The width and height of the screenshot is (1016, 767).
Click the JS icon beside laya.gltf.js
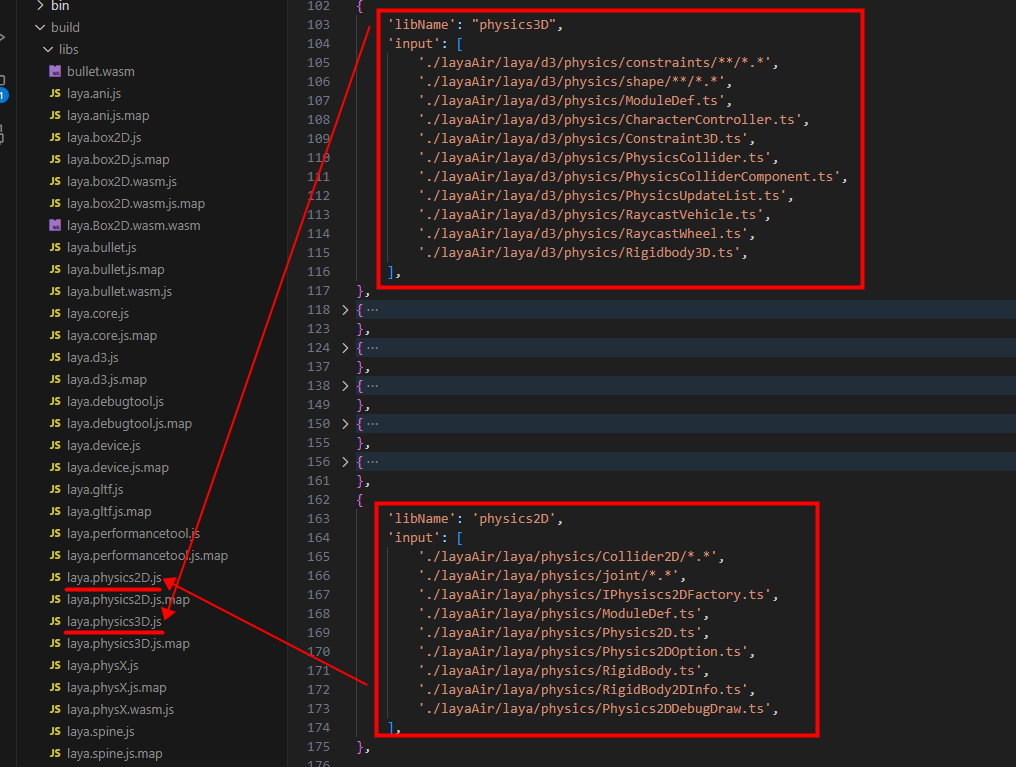pos(55,490)
